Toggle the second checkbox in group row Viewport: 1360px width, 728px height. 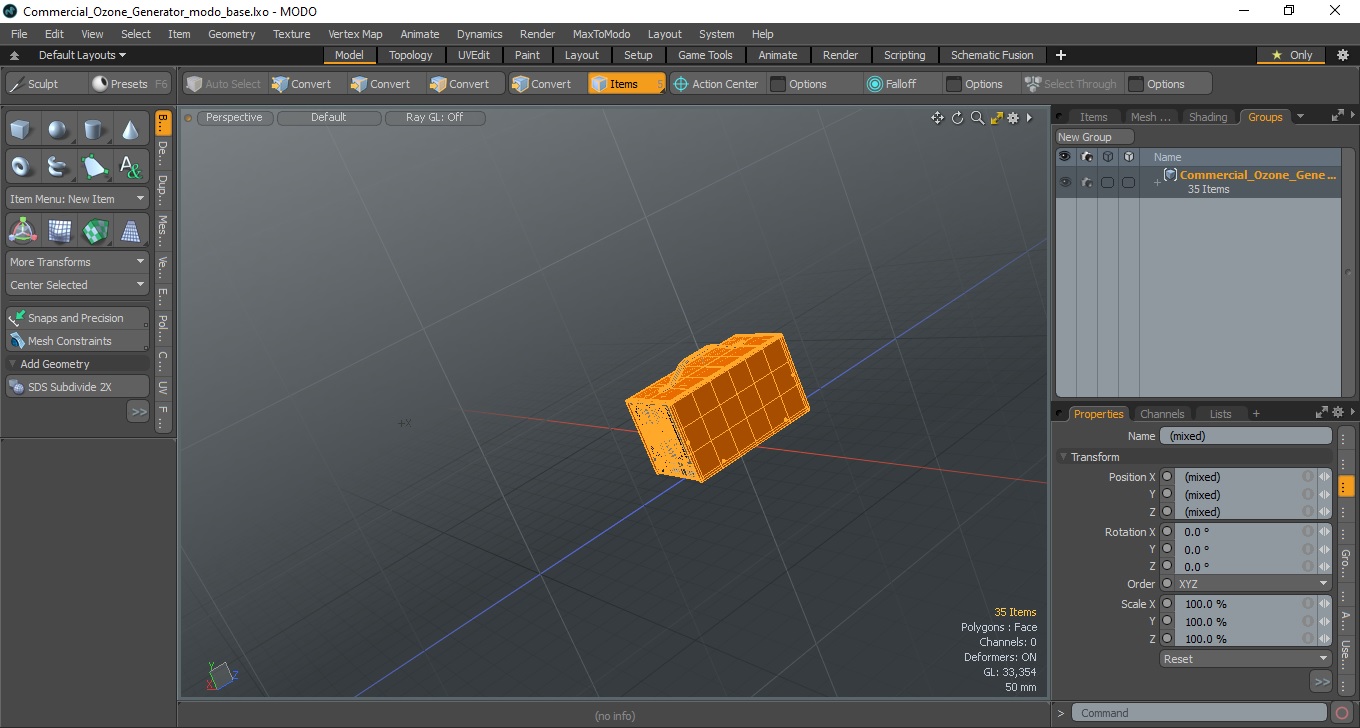[1128, 182]
